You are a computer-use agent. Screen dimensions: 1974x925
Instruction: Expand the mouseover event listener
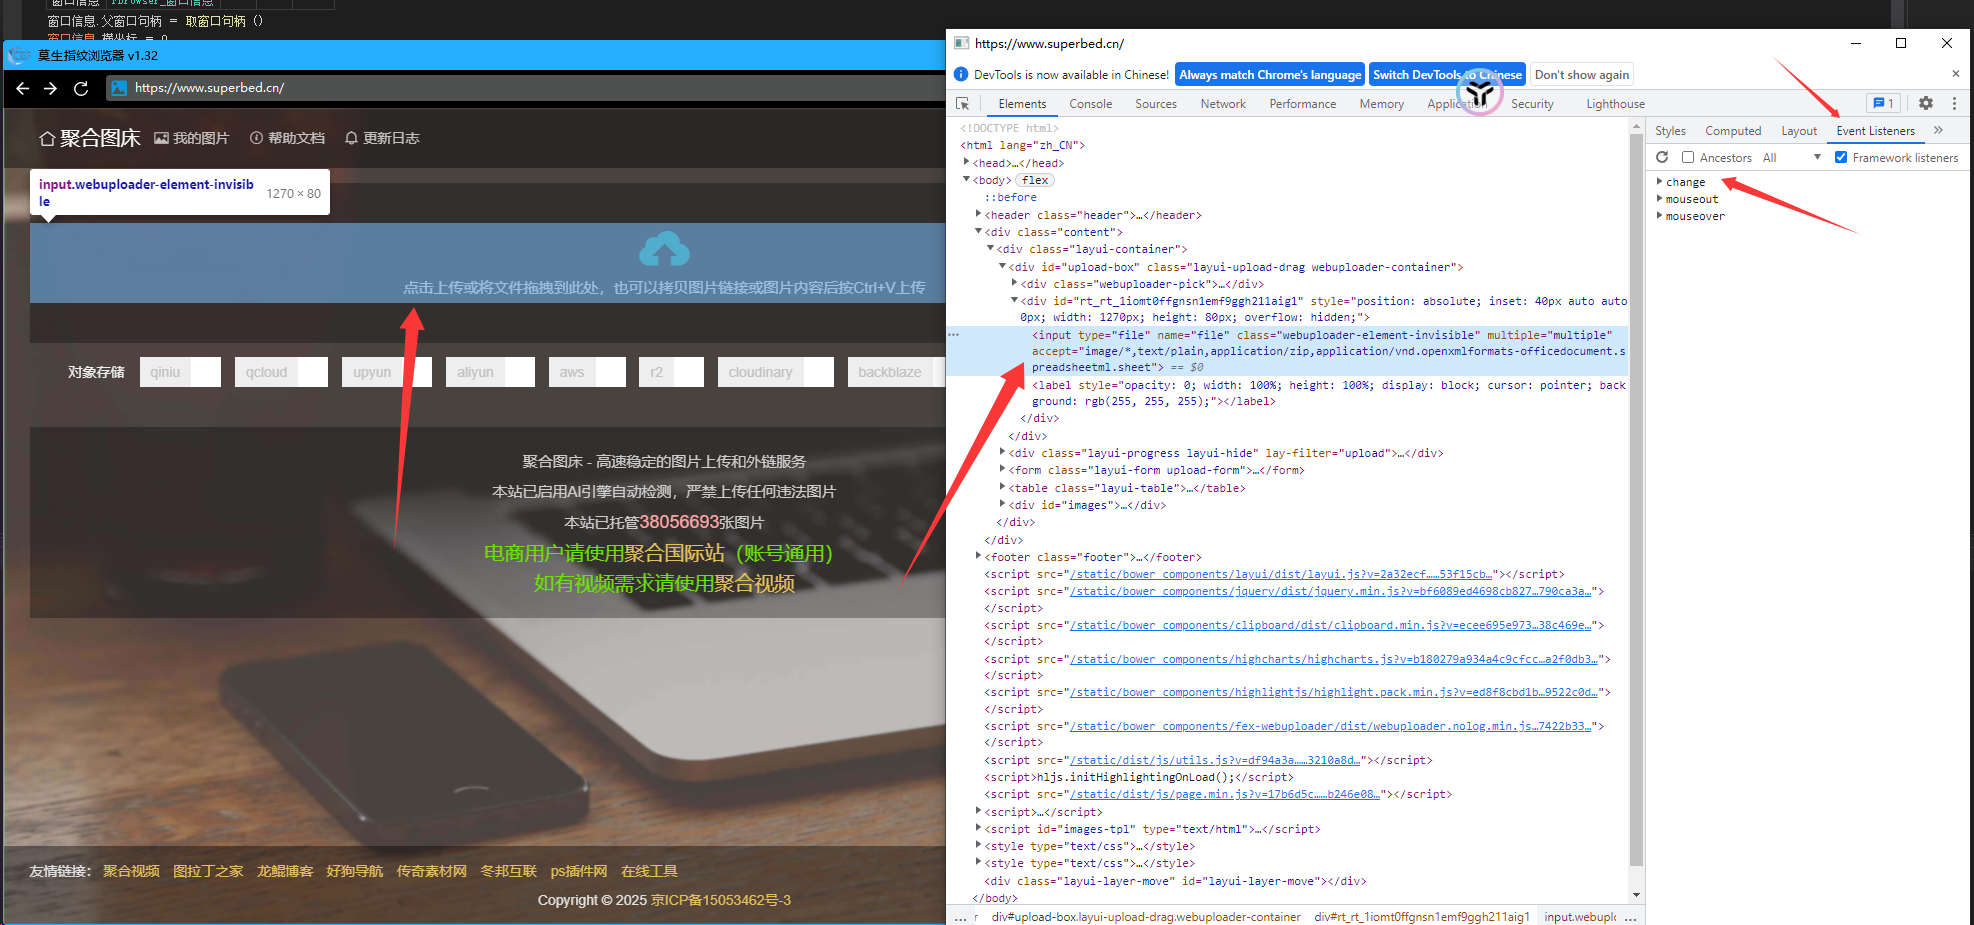coord(1659,216)
